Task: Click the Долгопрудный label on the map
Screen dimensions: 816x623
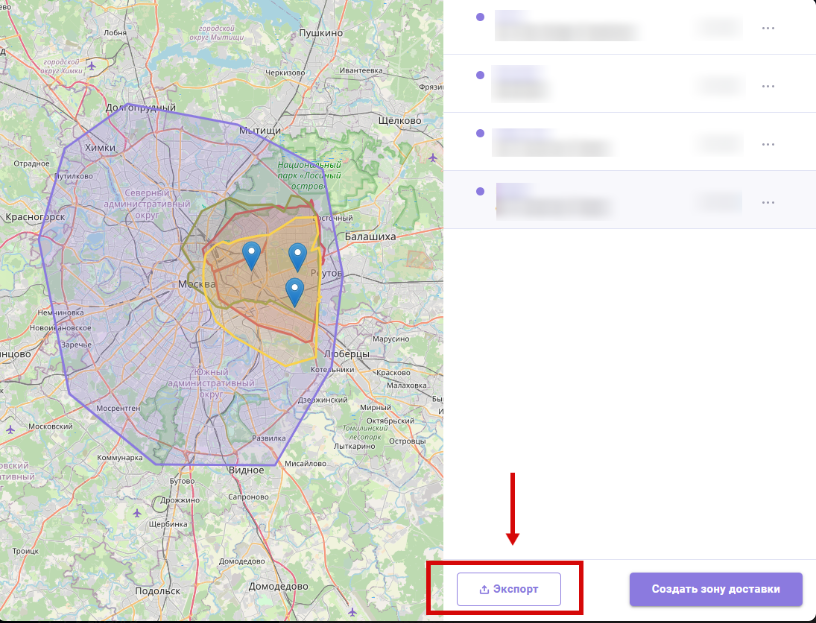Action: [141, 108]
